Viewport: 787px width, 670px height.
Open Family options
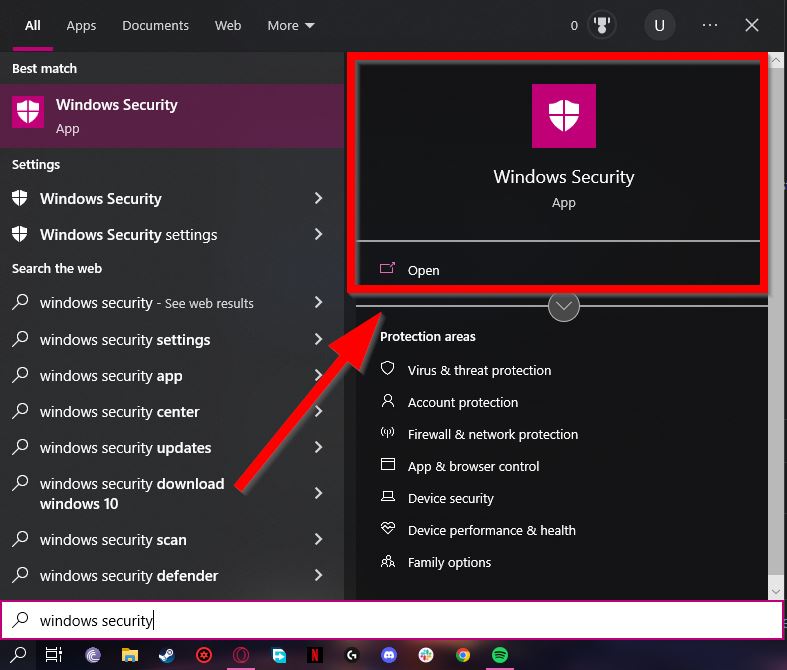tap(449, 562)
